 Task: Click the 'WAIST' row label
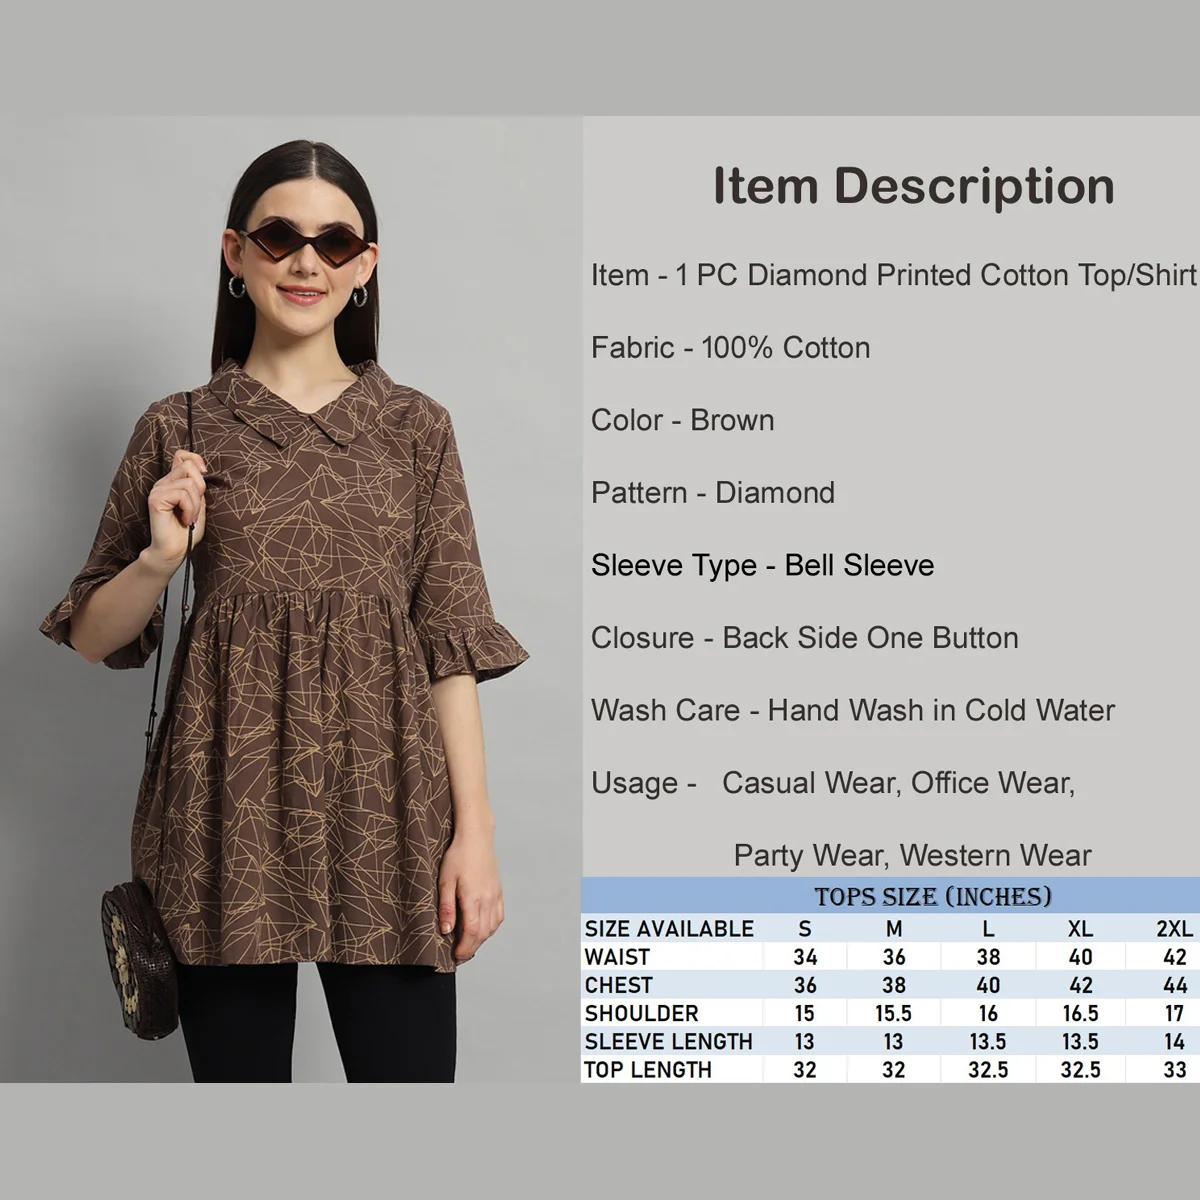[x=617, y=957]
